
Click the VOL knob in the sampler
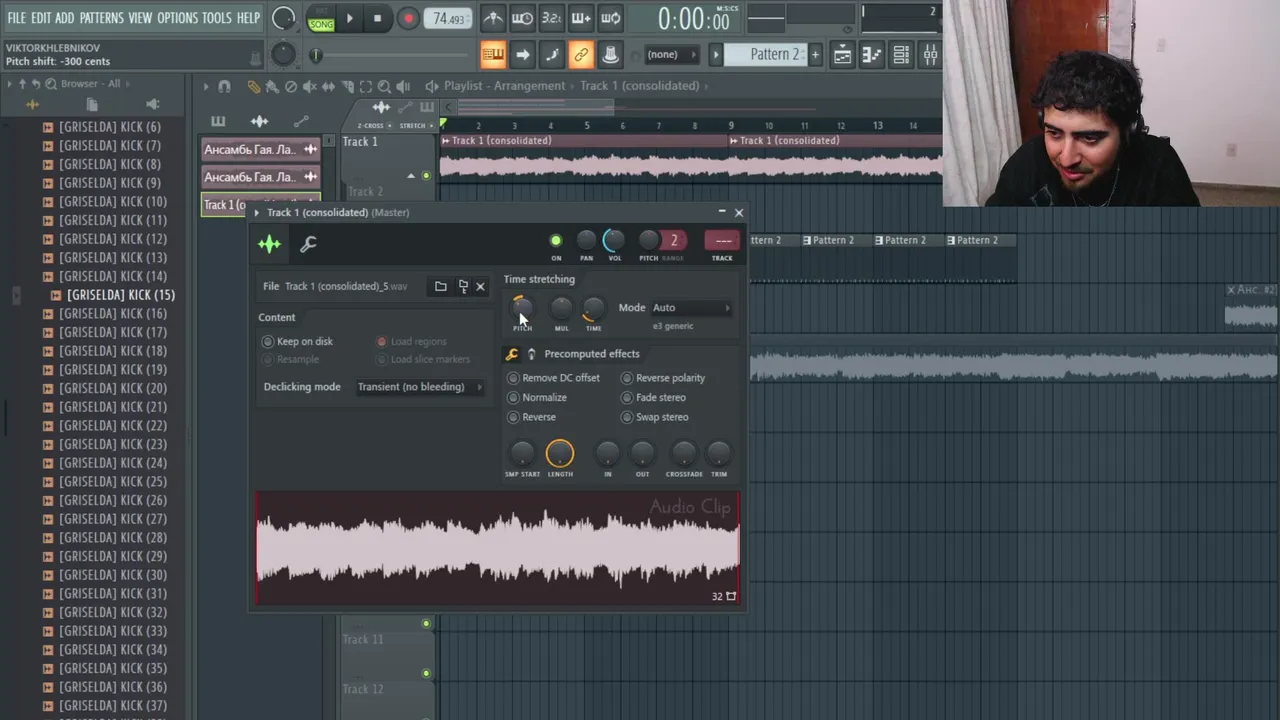coord(614,240)
